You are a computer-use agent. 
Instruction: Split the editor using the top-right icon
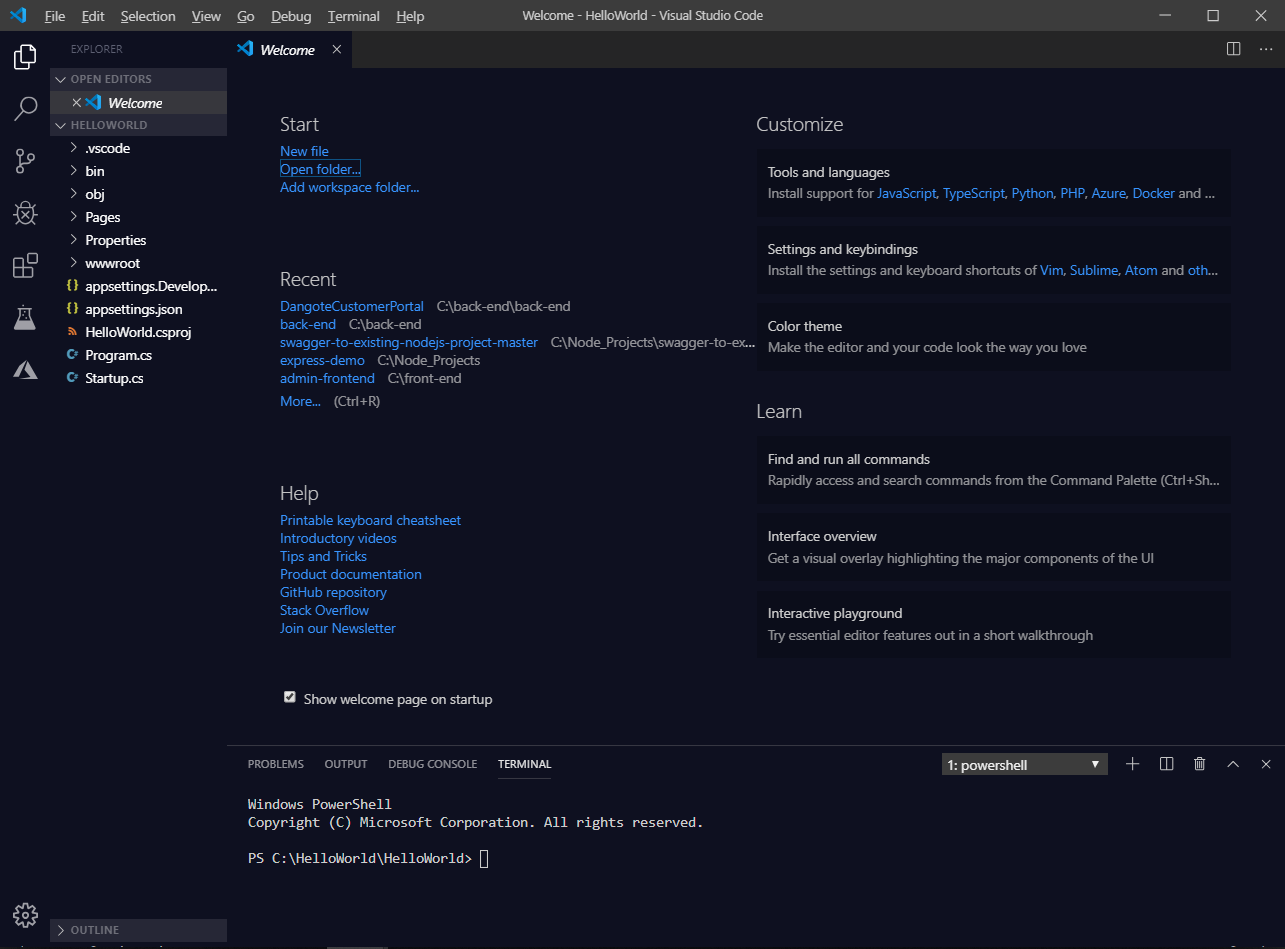pos(1233,48)
